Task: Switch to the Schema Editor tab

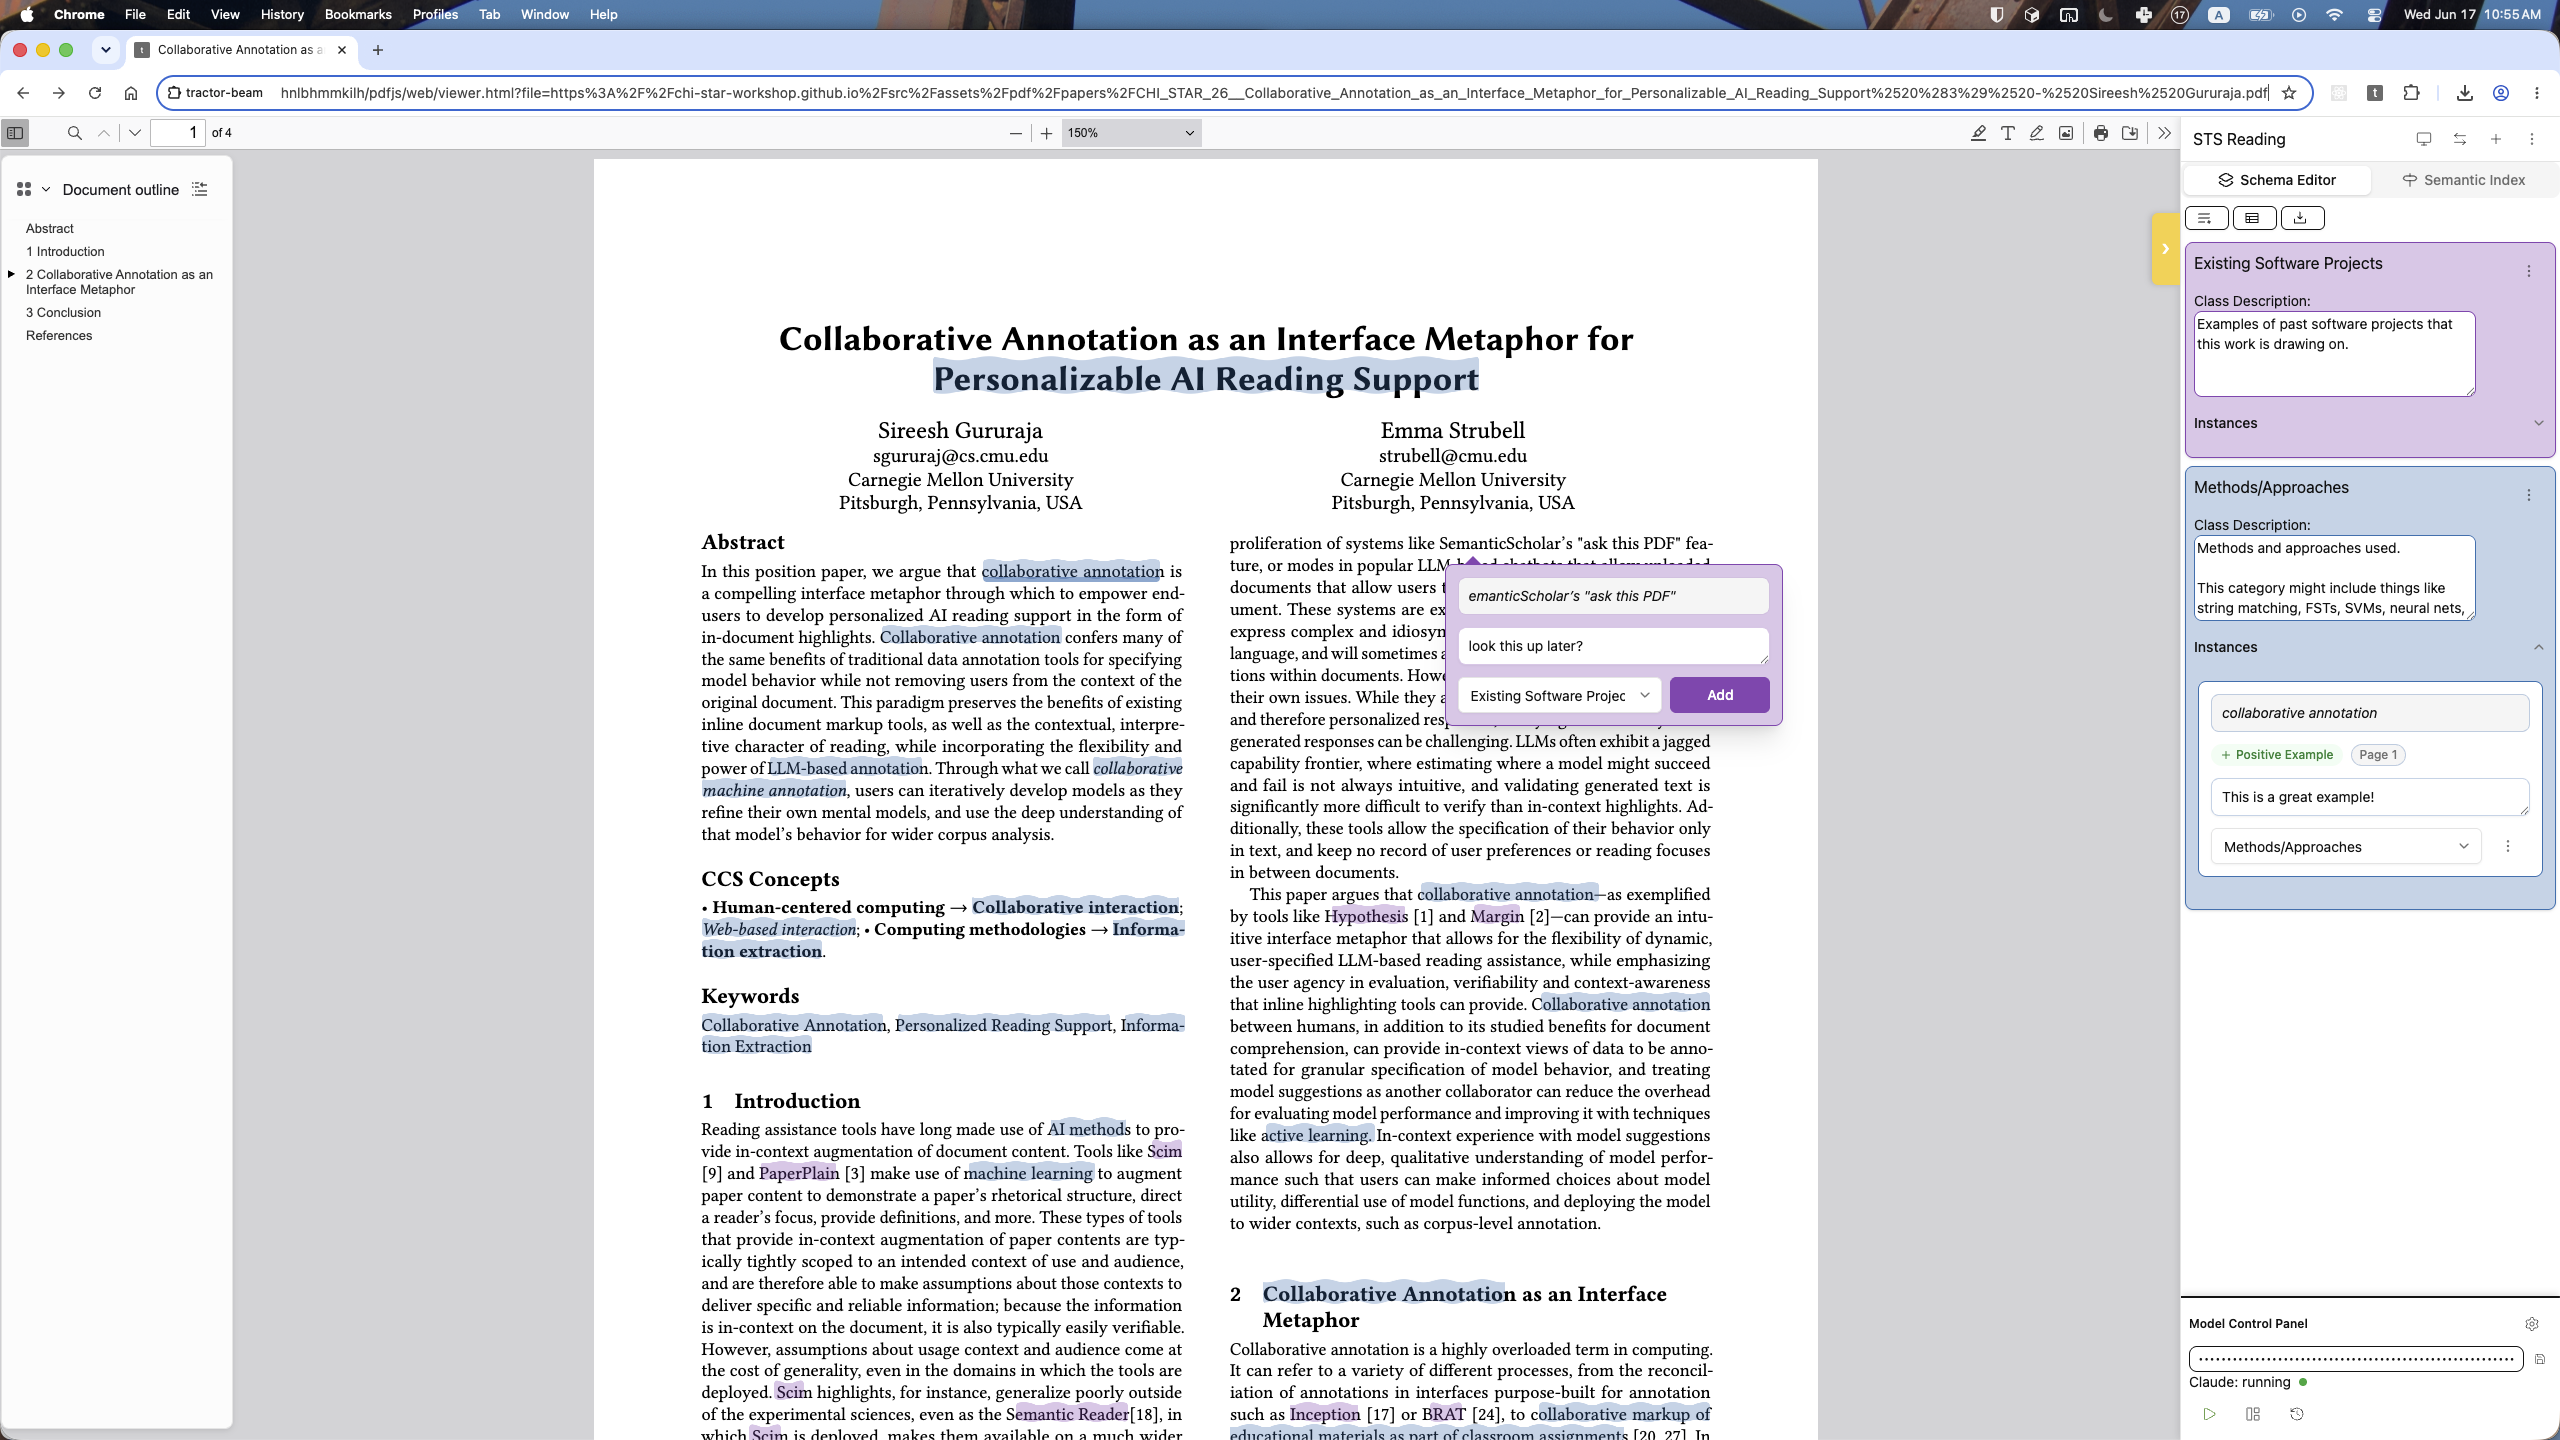Action: [x=2277, y=180]
